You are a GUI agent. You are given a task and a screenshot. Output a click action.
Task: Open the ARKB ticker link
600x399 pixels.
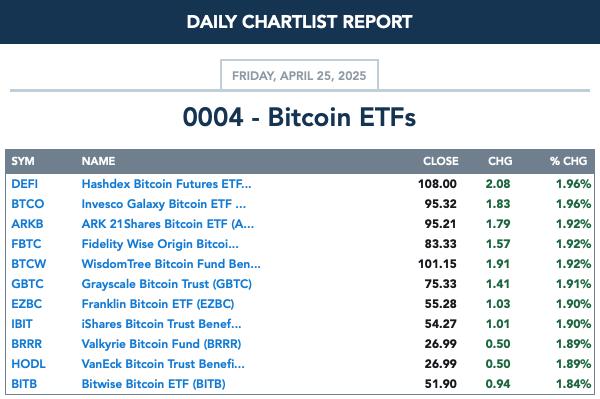[x=27, y=224]
